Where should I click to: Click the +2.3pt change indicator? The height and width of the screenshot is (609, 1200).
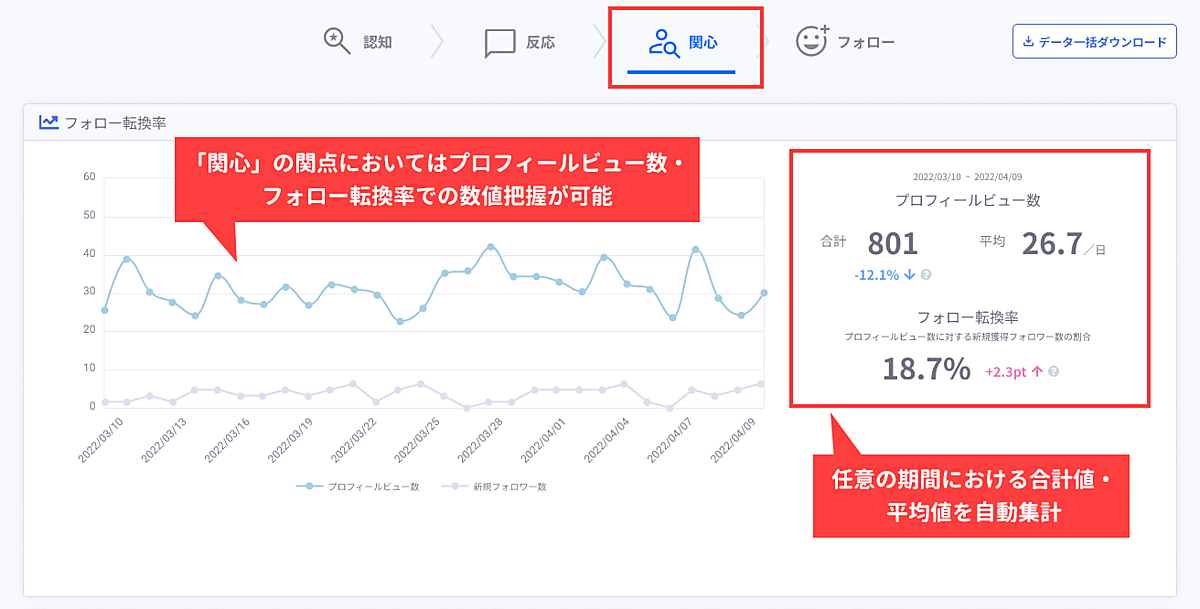point(1013,371)
